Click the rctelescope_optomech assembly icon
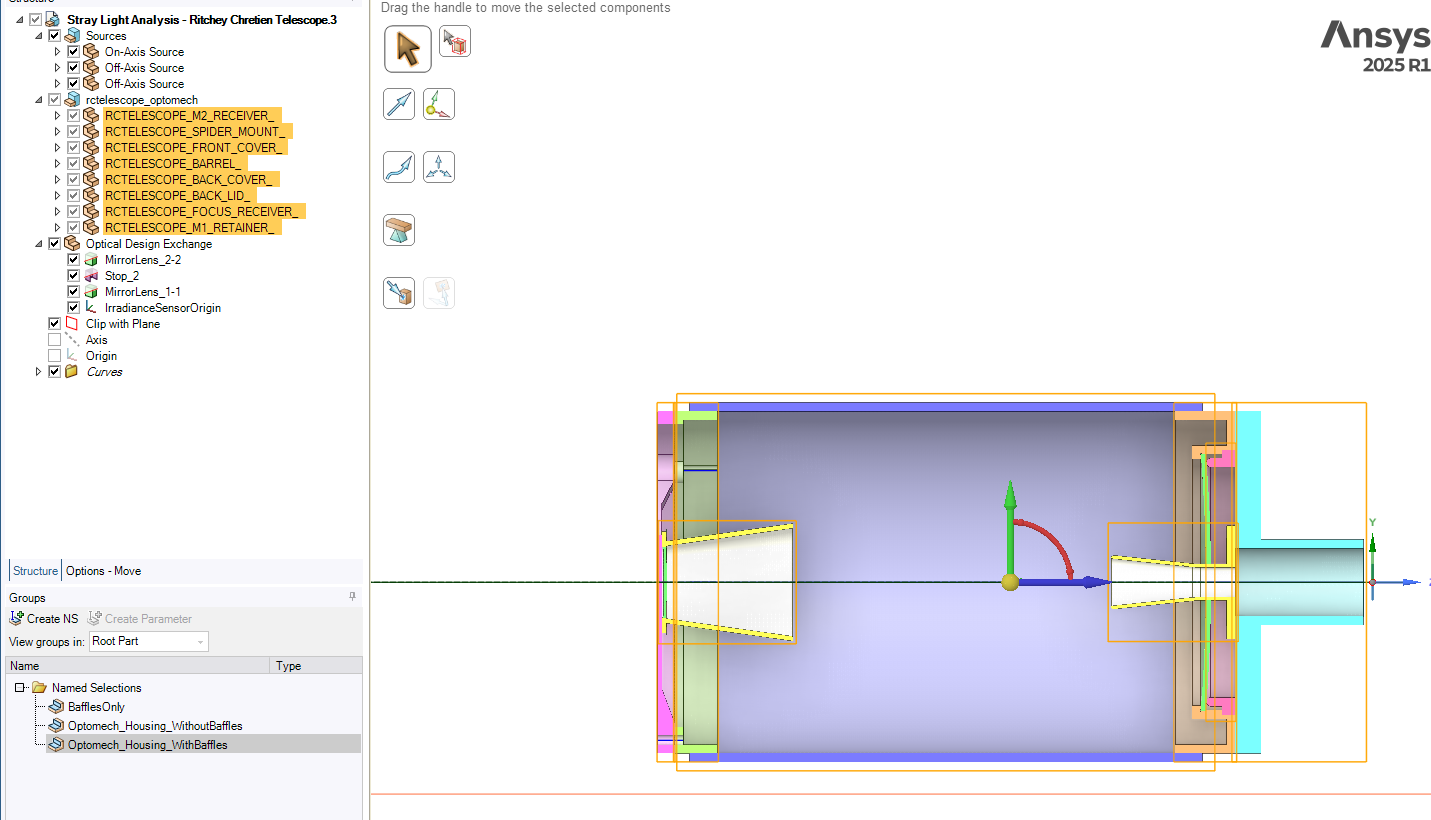Image resolution: width=1431 pixels, height=820 pixels. tap(72, 100)
